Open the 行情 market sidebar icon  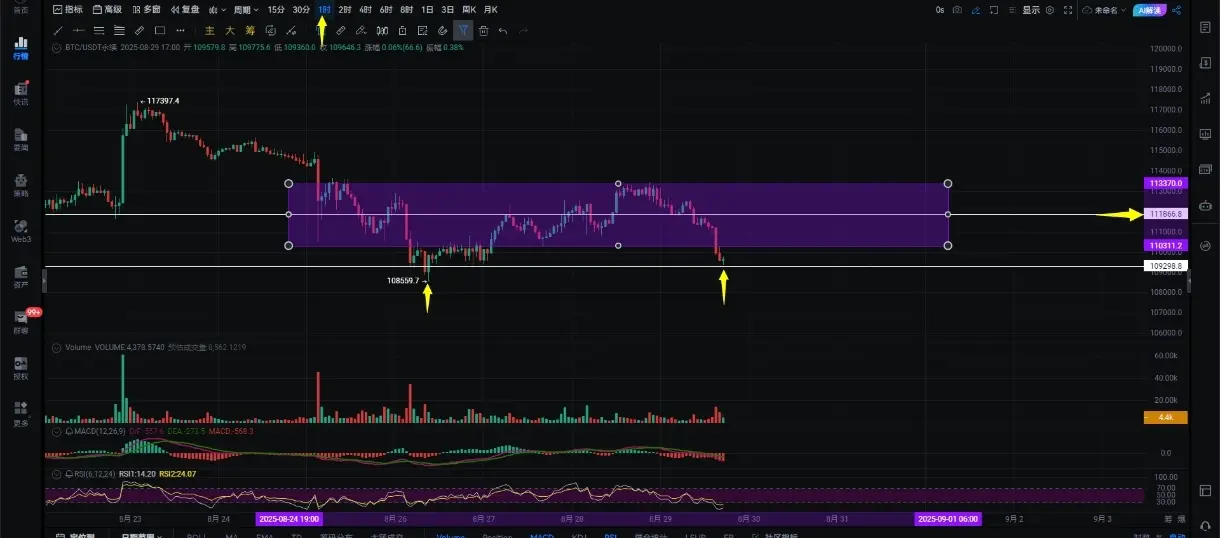coord(21,48)
